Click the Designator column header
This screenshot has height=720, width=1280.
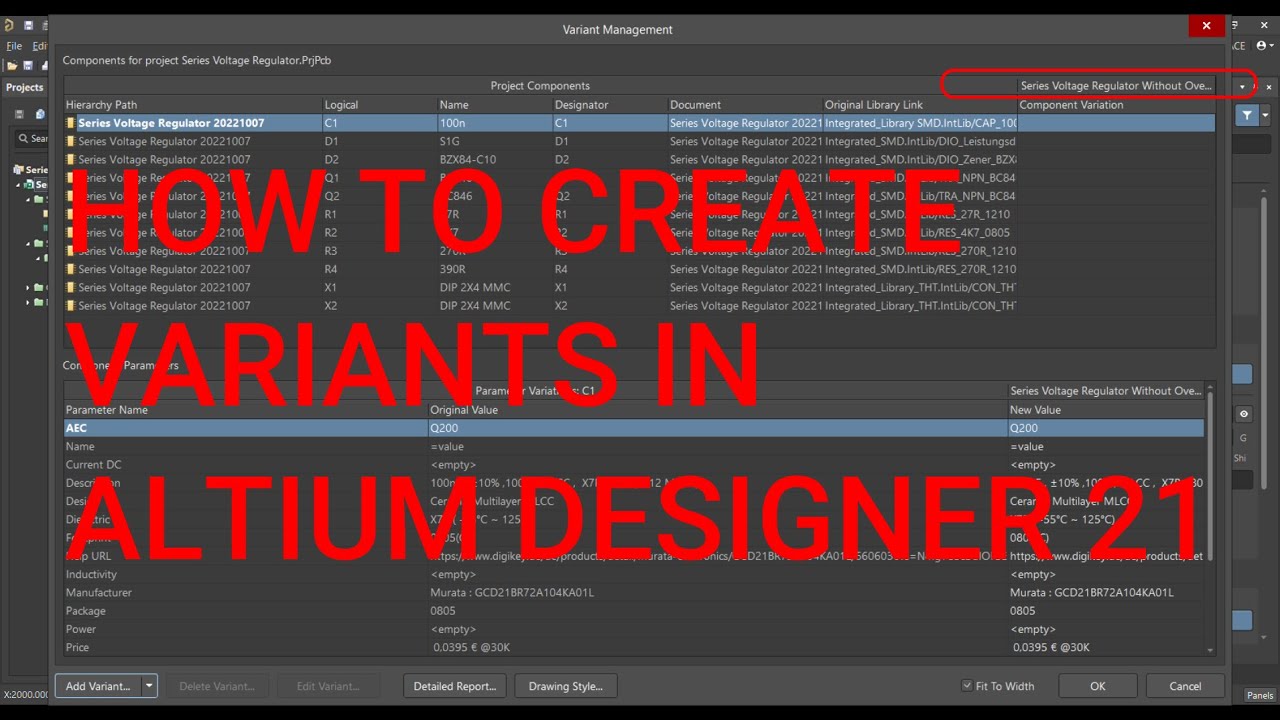click(610, 105)
